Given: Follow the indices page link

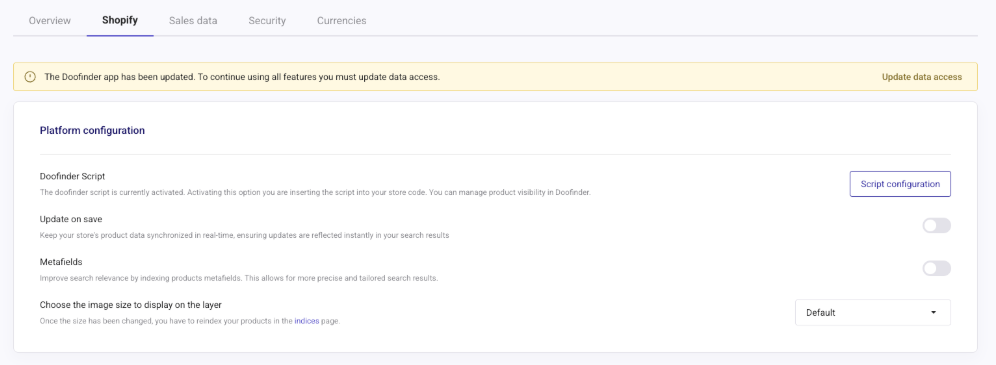Looking at the screenshot, I should pyautogui.click(x=307, y=321).
